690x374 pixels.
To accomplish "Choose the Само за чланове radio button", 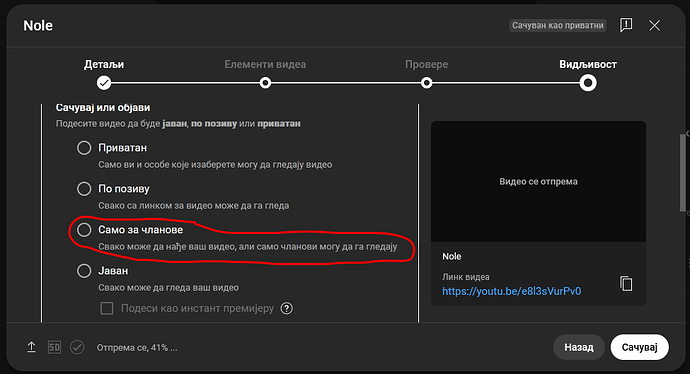I will (x=84, y=230).
